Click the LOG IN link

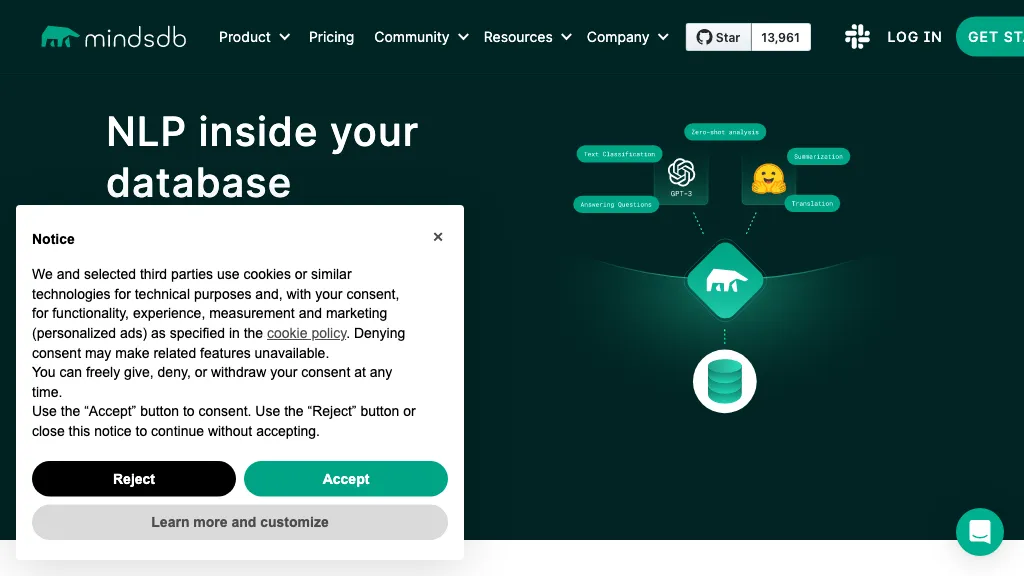click(914, 37)
